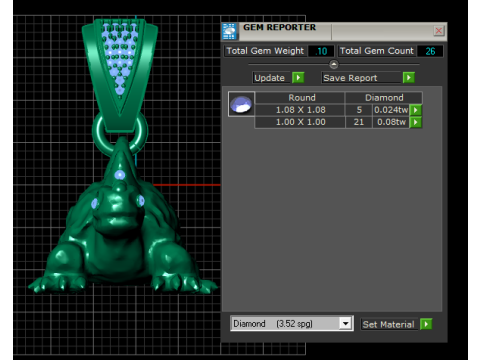The height and width of the screenshot is (360, 480).
Task: Click the green arrow beside Update
Action: [x=298, y=78]
